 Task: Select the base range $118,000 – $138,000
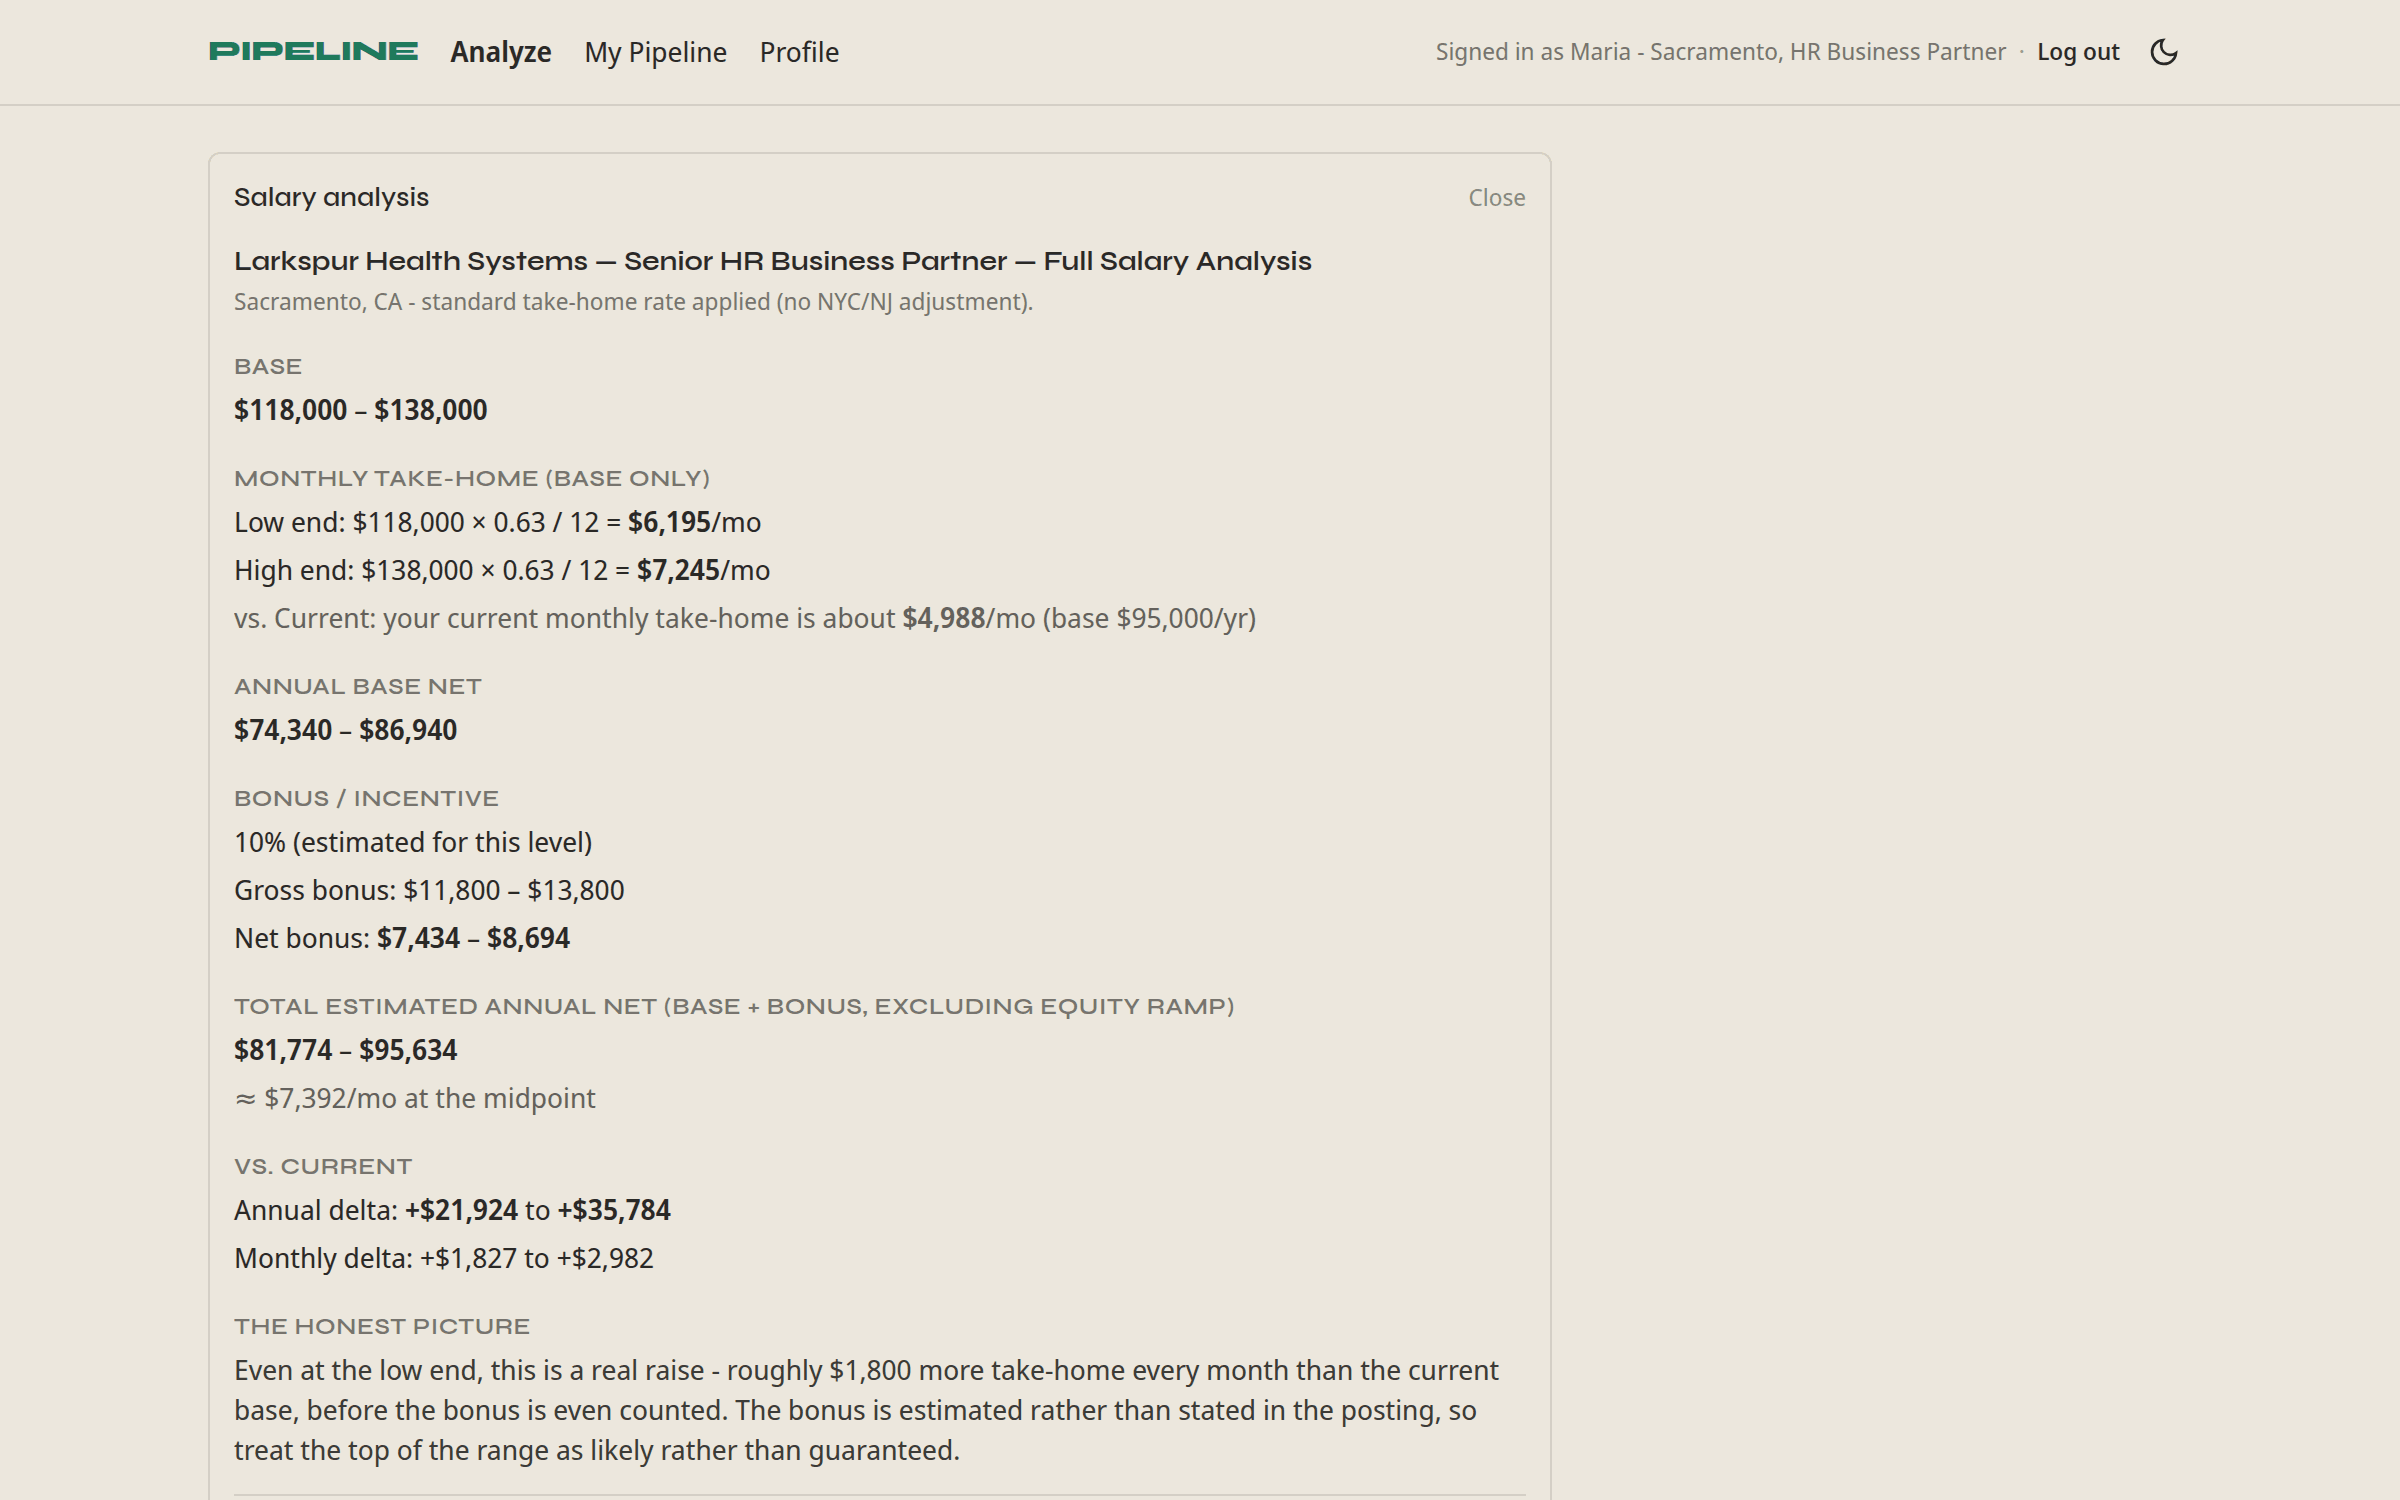(360, 410)
